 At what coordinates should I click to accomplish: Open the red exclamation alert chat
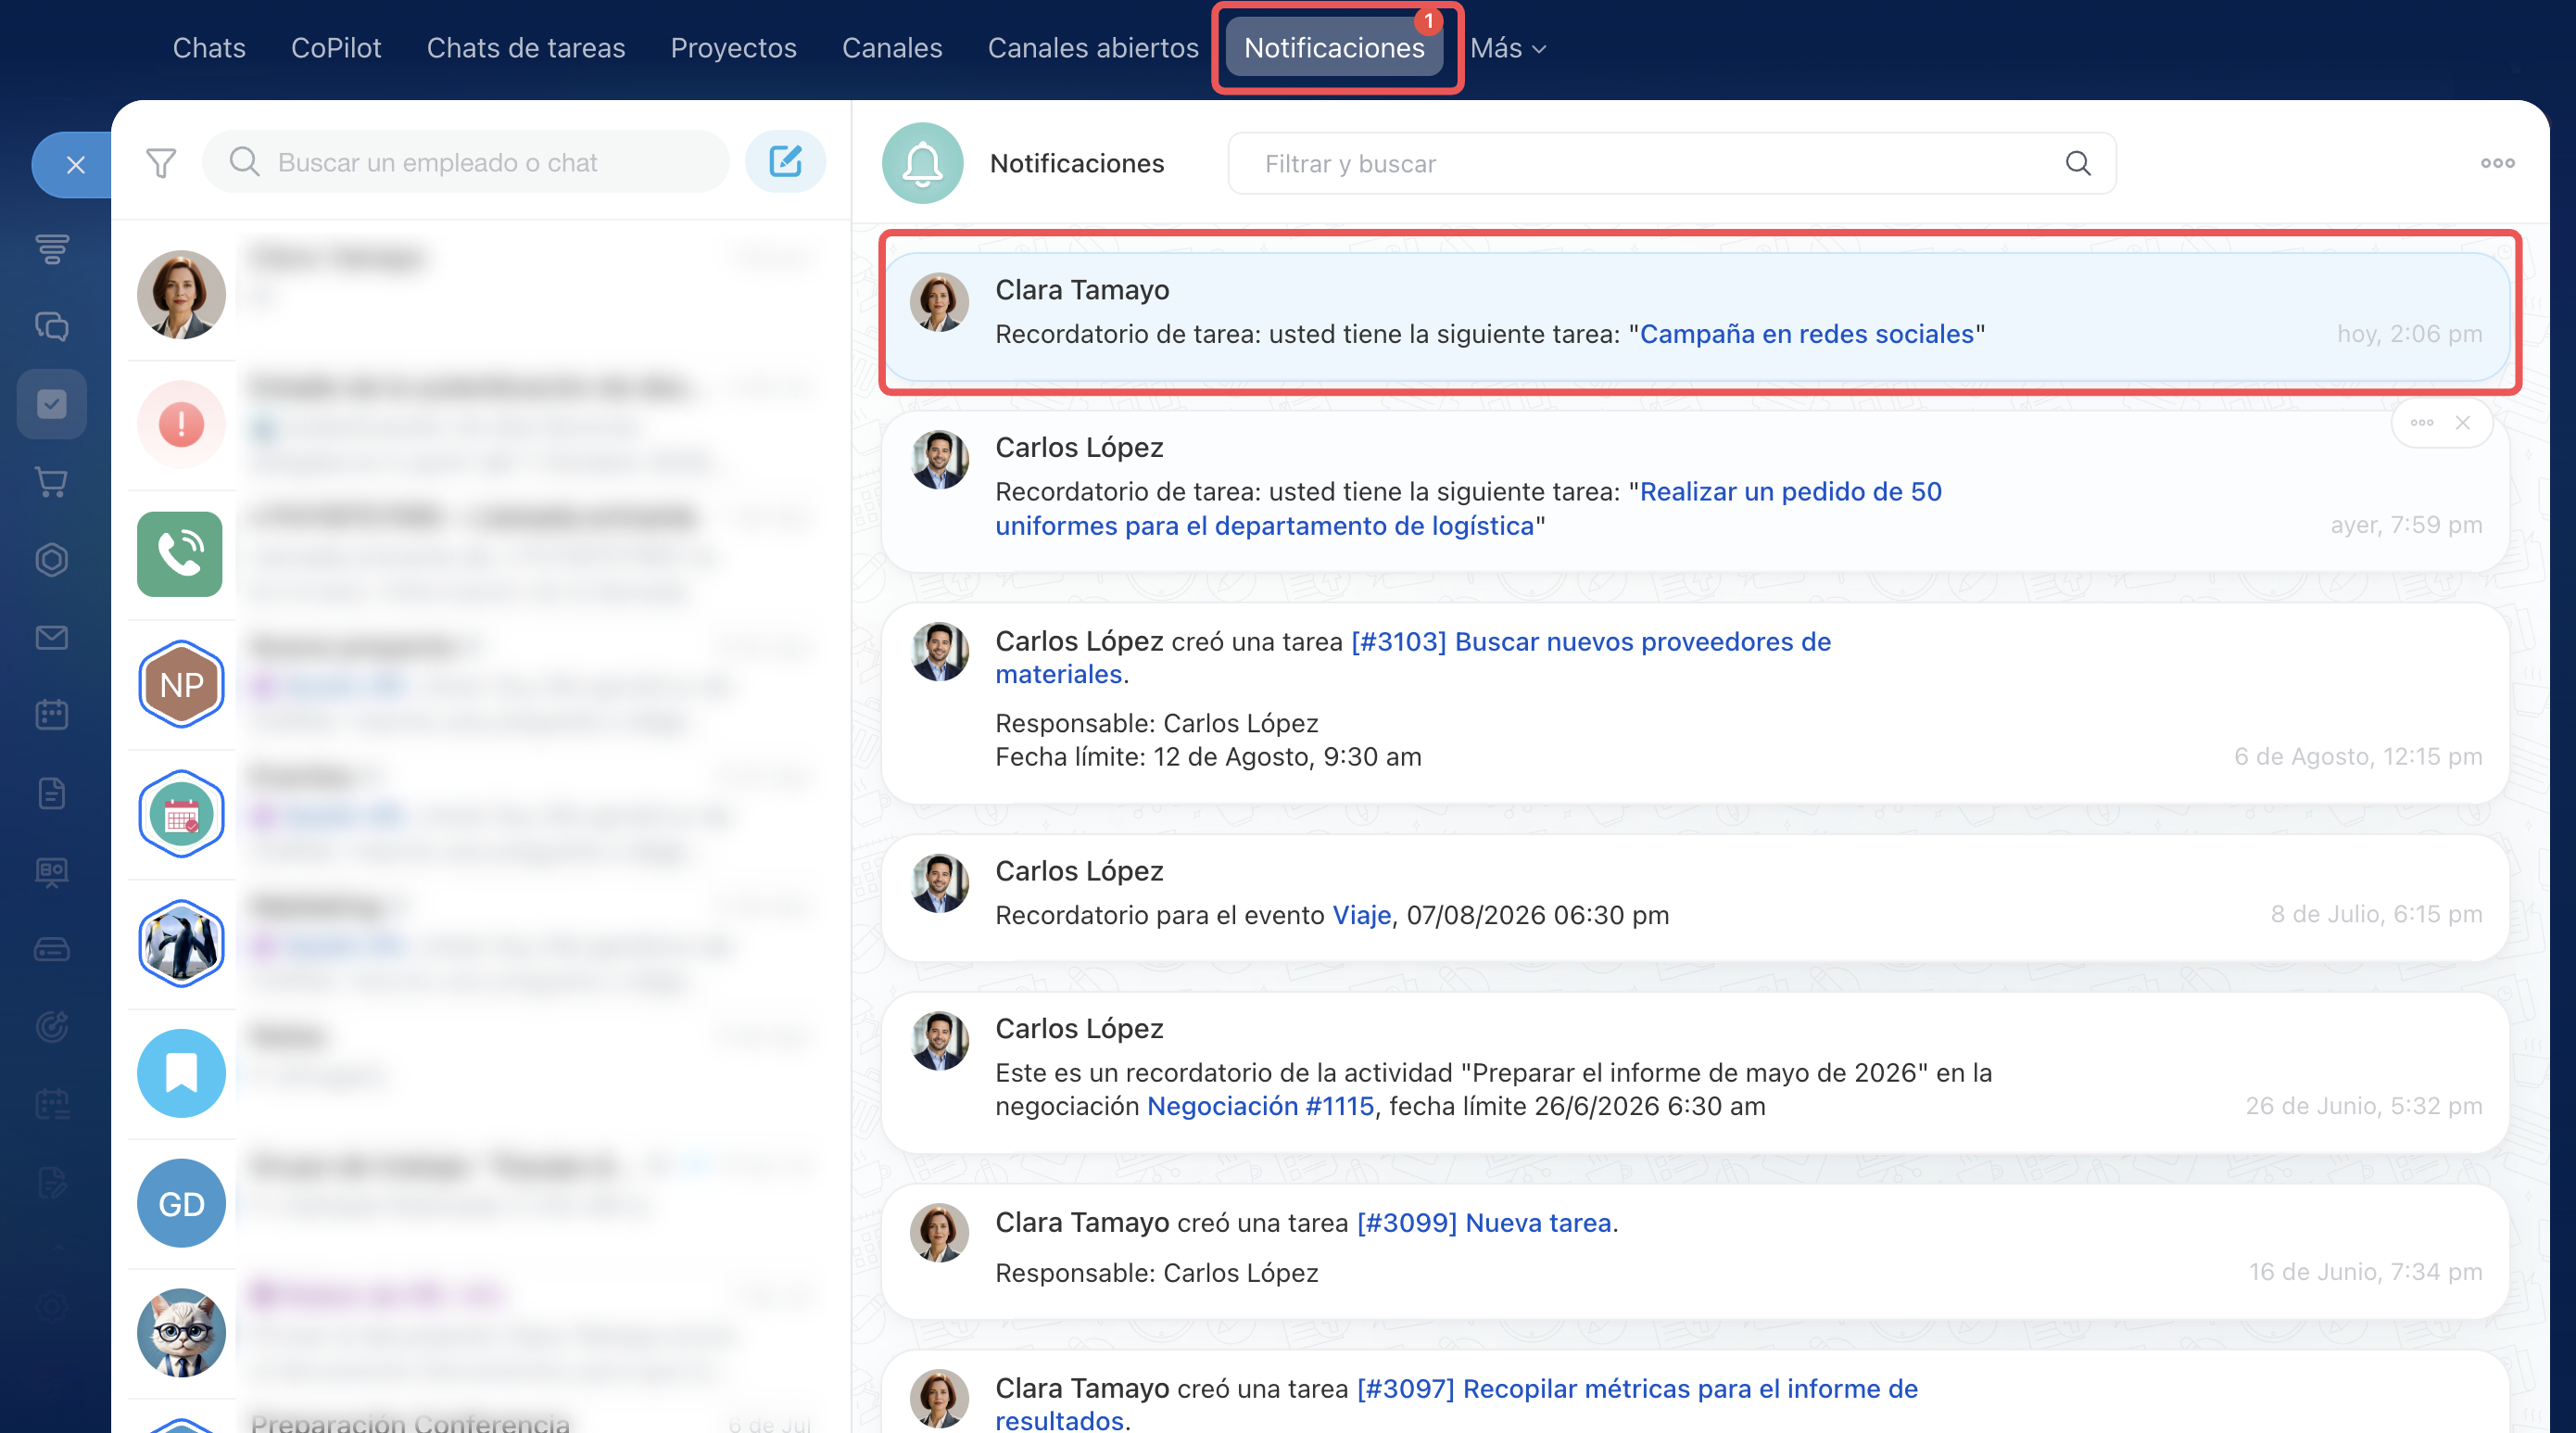coord(181,424)
